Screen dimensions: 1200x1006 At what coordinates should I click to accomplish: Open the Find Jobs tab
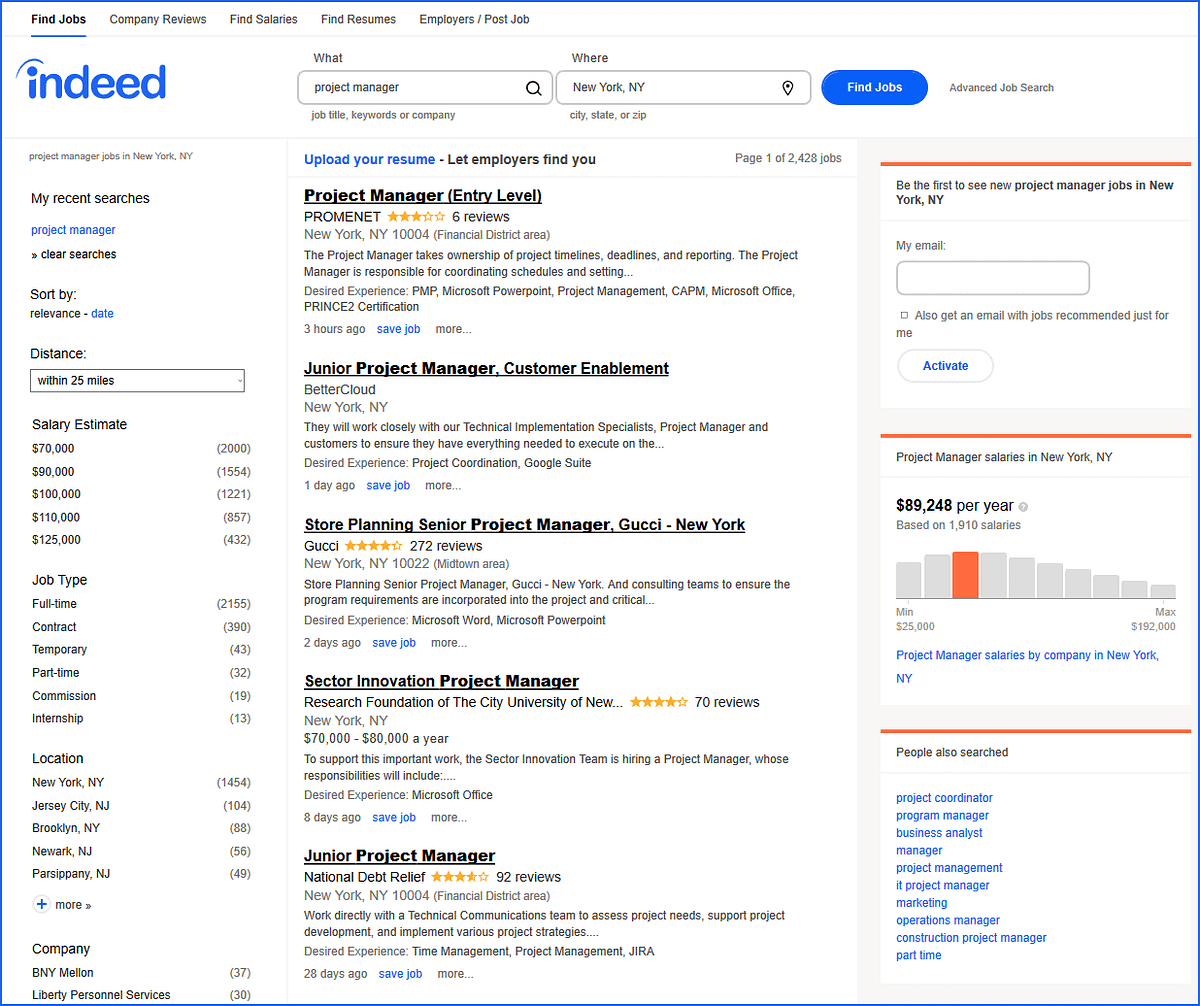(58, 19)
